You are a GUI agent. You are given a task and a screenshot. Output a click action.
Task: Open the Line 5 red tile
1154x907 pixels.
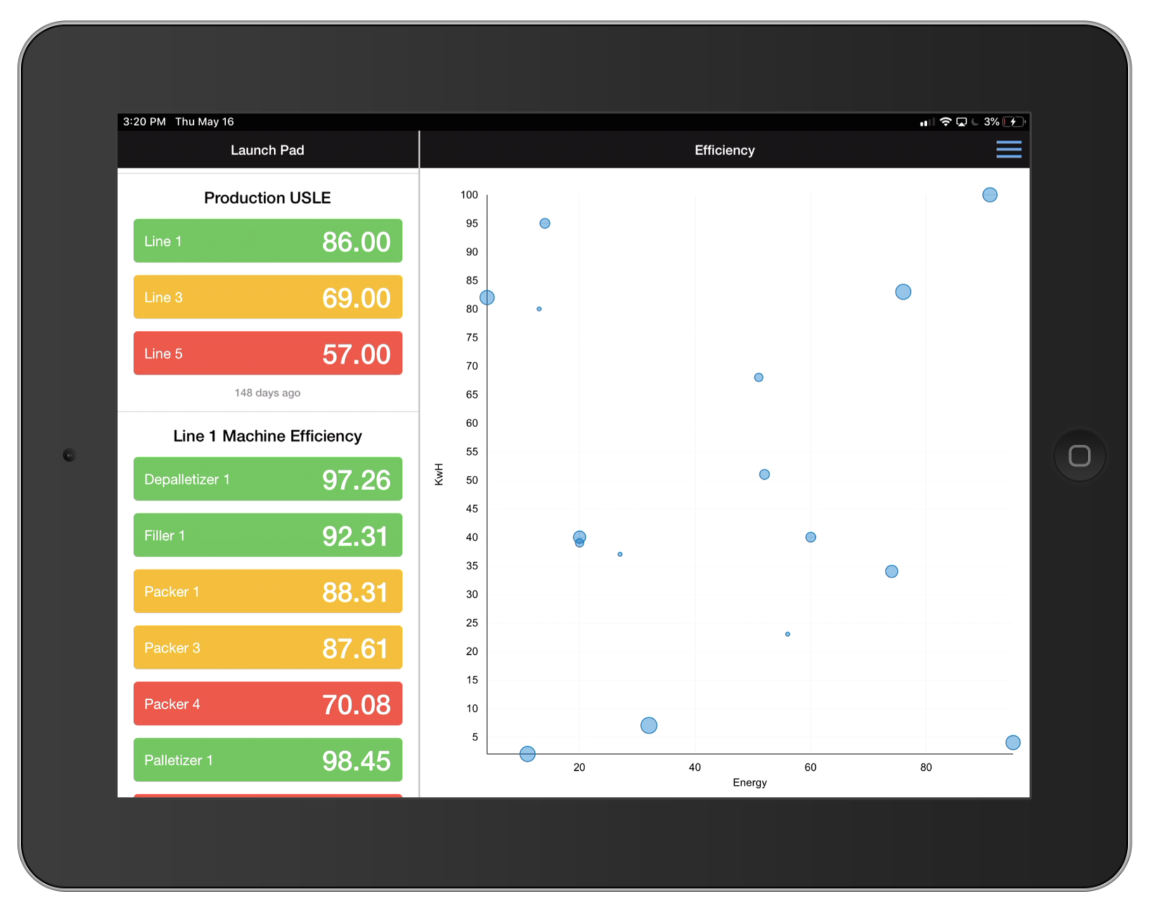(x=268, y=353)
